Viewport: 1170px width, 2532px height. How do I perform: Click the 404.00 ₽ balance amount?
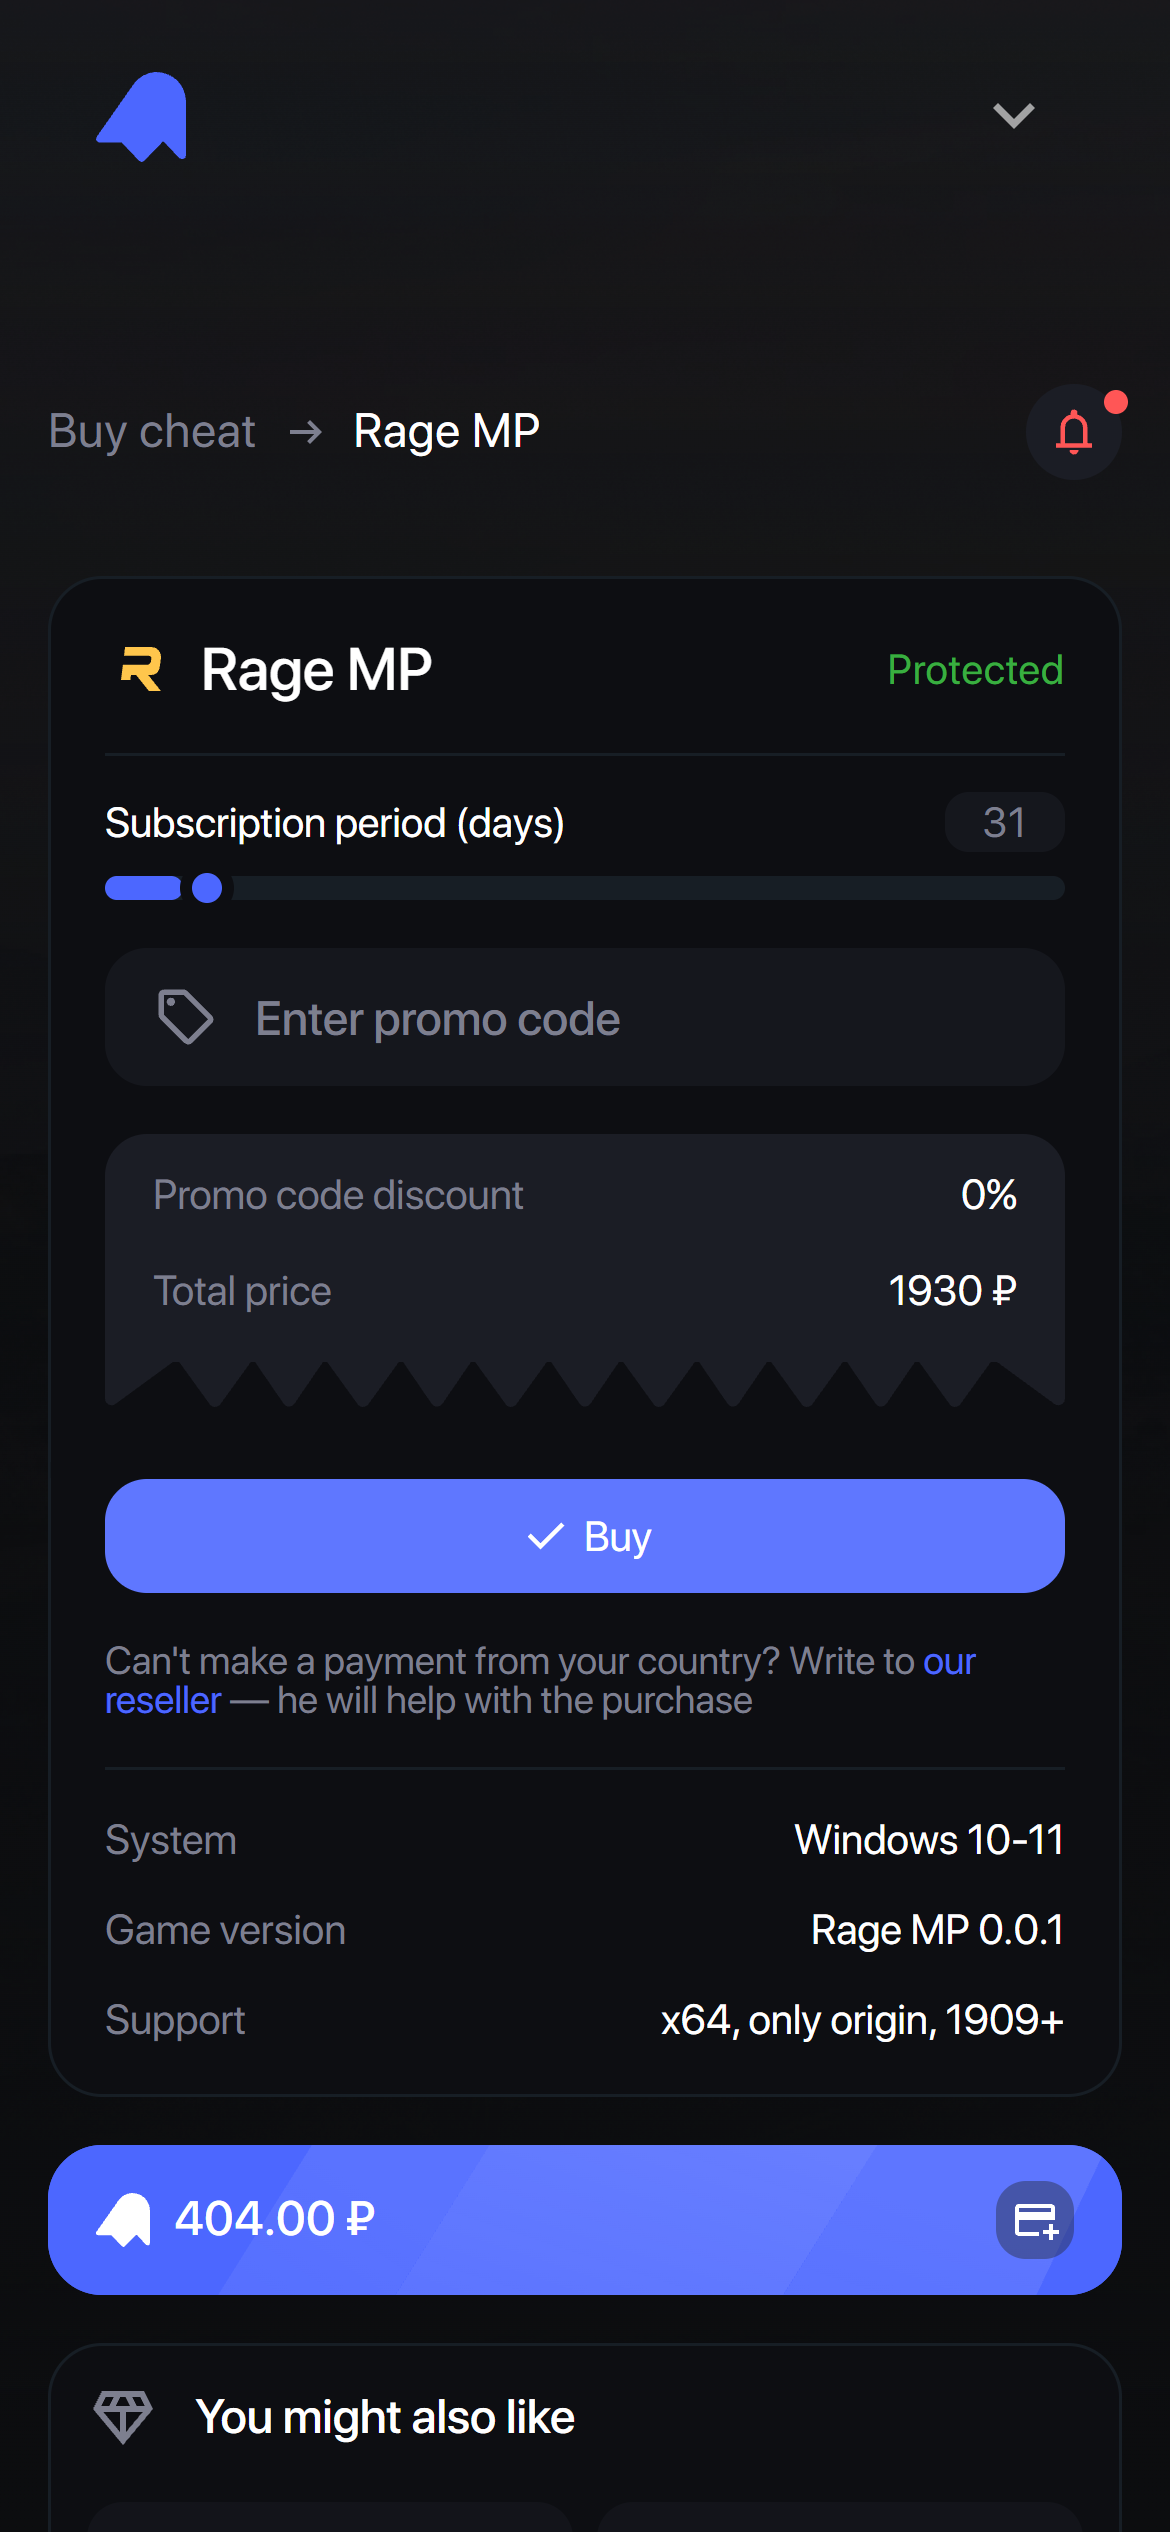coord(275,2219)
